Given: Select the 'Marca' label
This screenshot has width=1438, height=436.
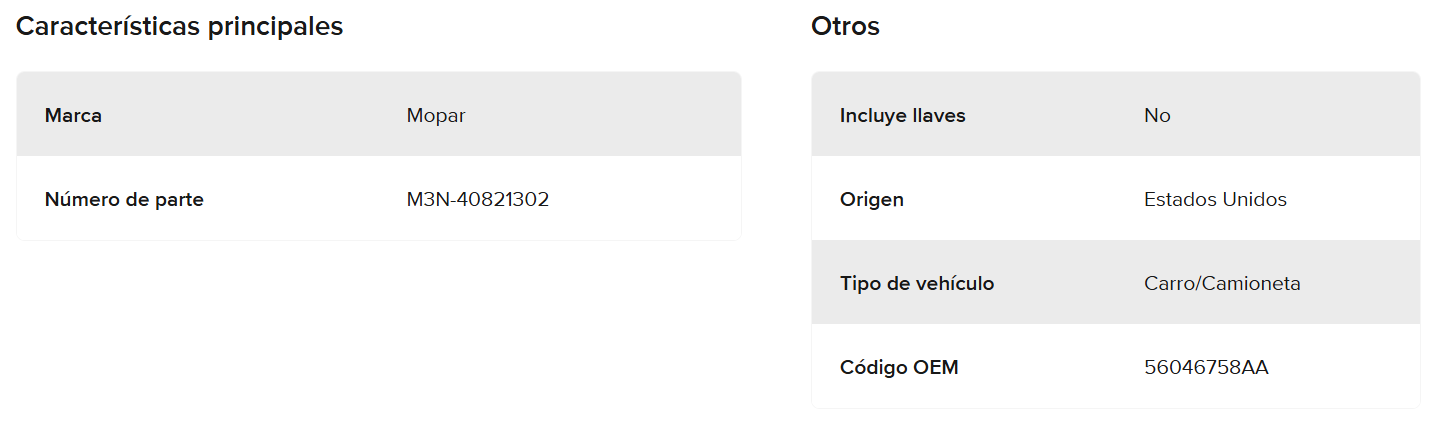Looking at the screenshot, I should pos(73,116).
